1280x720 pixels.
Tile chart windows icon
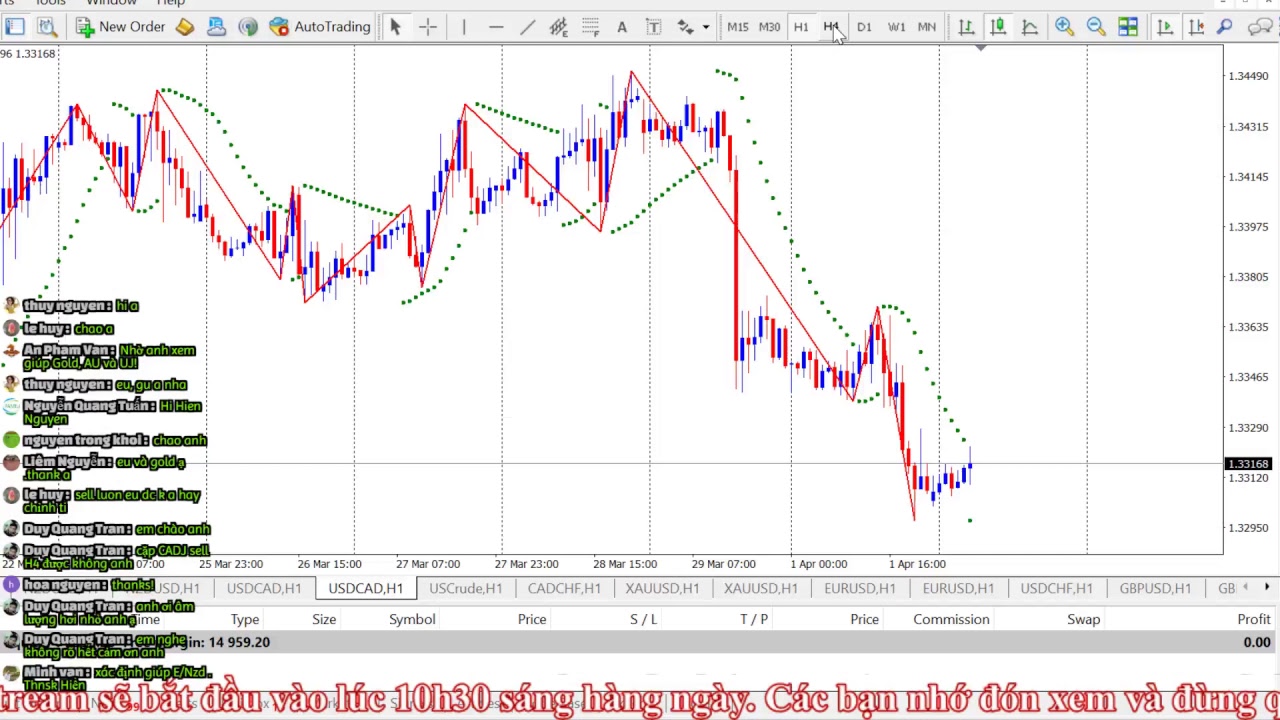click(1128, 27)
